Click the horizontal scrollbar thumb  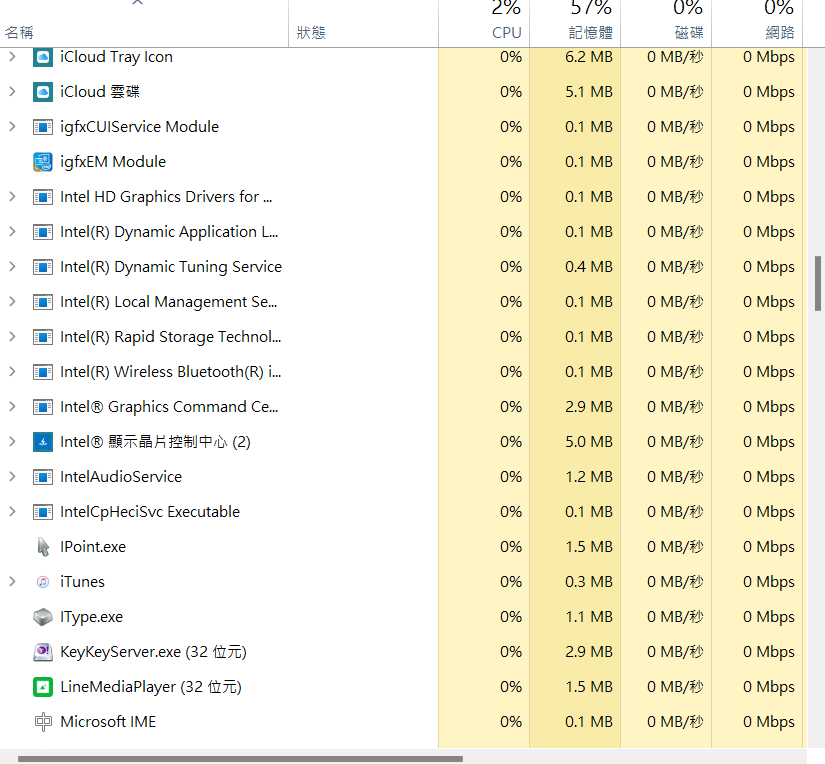click(x=240, y=759)
